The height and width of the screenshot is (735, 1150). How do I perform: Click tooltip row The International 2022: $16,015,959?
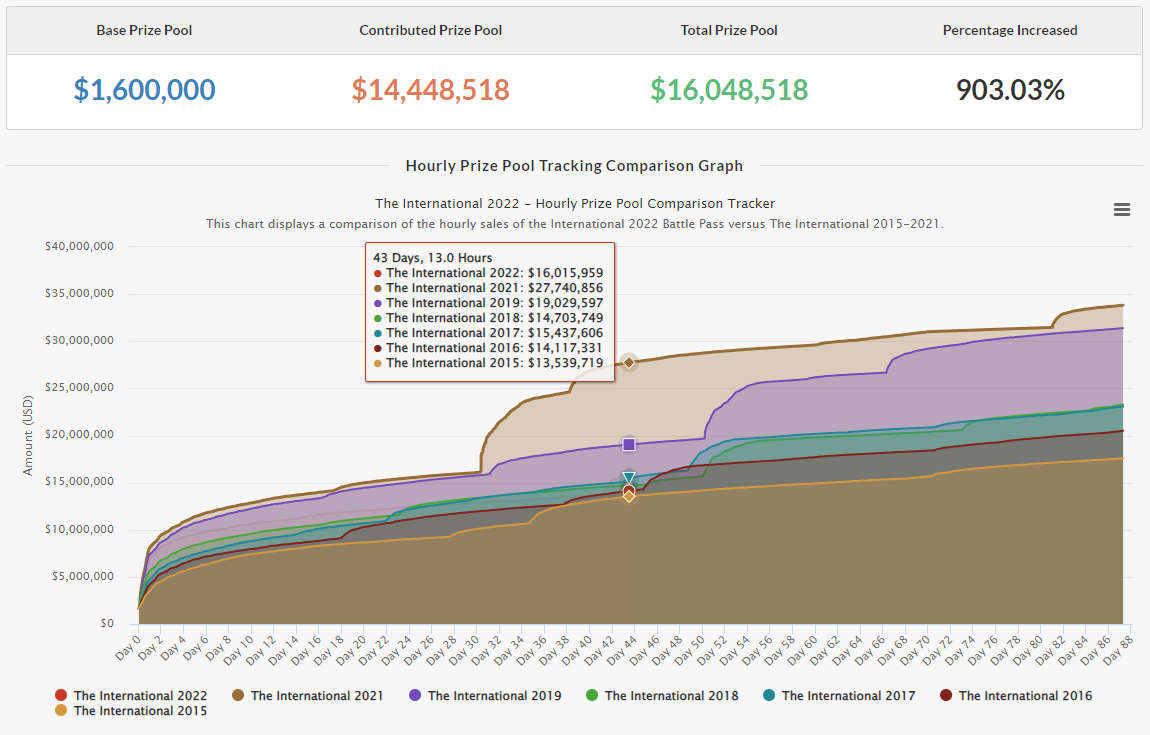tap(488, 273)
